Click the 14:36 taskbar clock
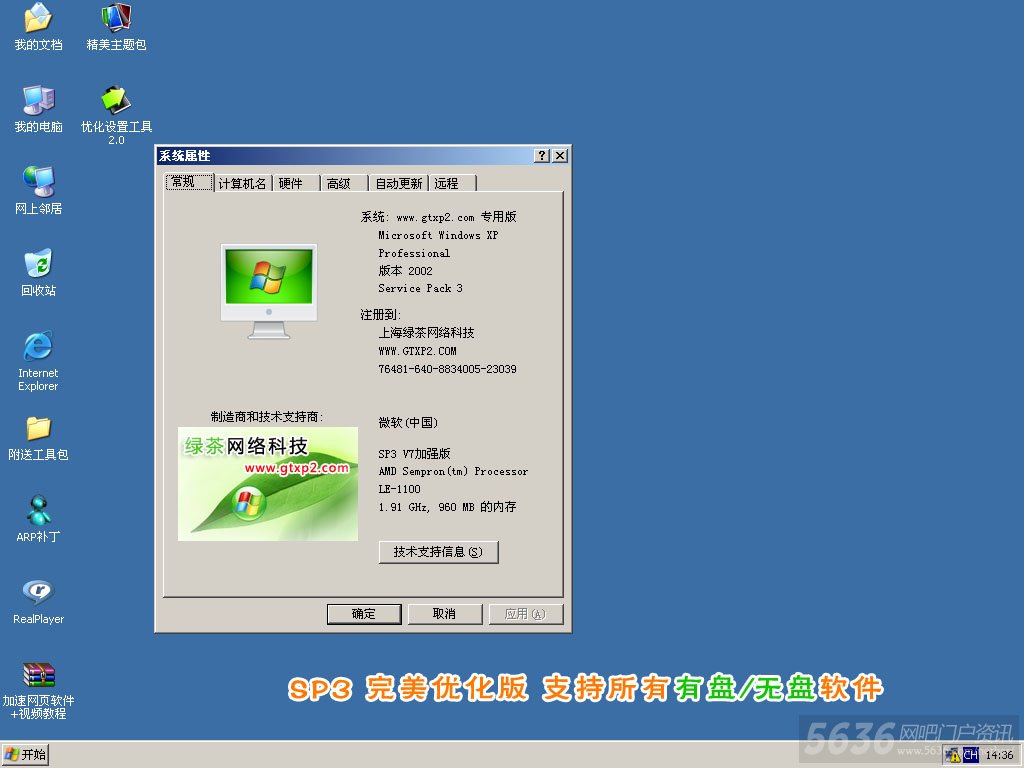The image size is (1024, 768). pyautogui.click(x=999, y=756)
